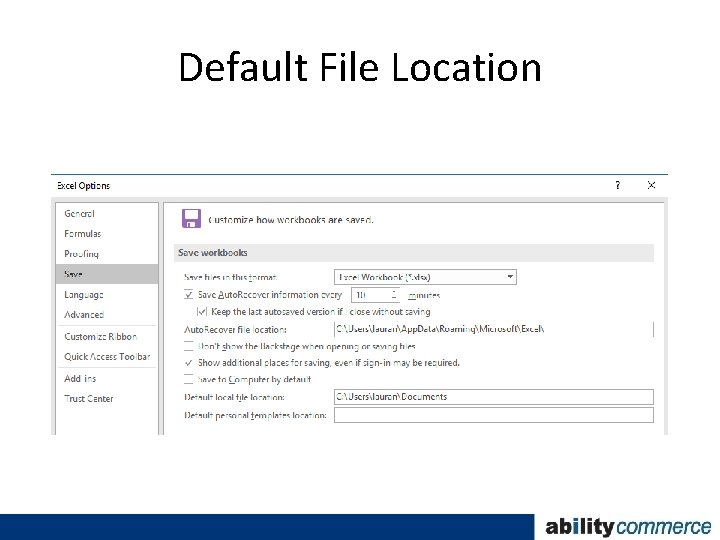The image size is (720, 540).
Task: Open Trust Center category
Action: click(89, 399)
